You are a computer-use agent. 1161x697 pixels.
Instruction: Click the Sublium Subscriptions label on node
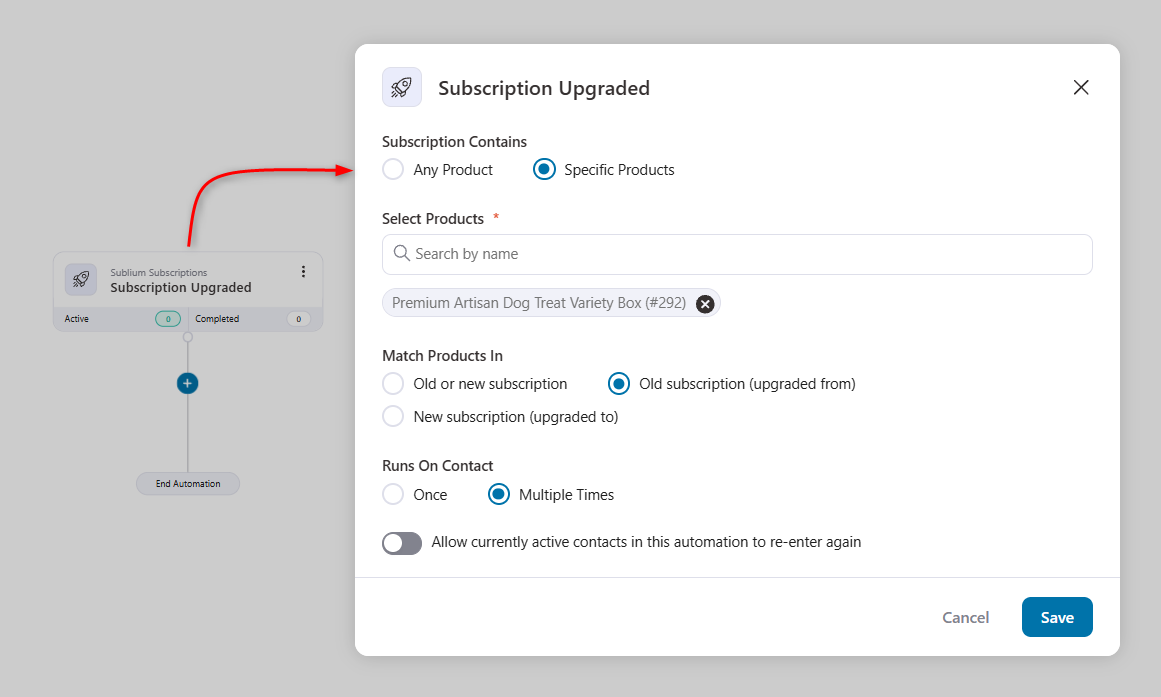coord(158,273)
